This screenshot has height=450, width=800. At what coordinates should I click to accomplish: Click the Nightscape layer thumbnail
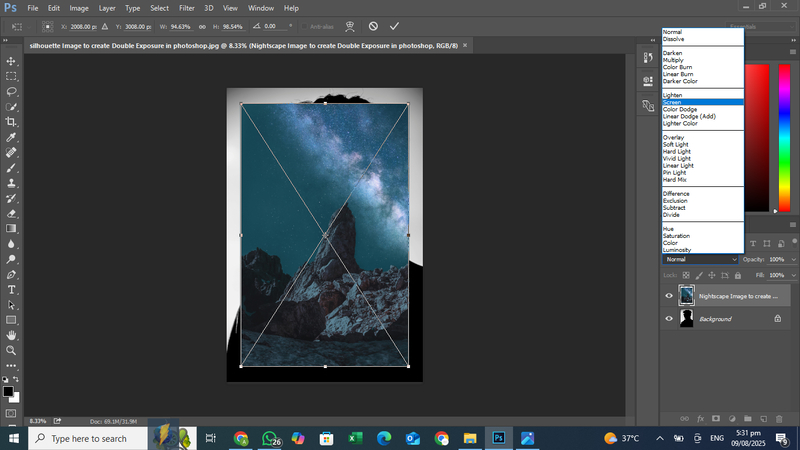(686, 296)
